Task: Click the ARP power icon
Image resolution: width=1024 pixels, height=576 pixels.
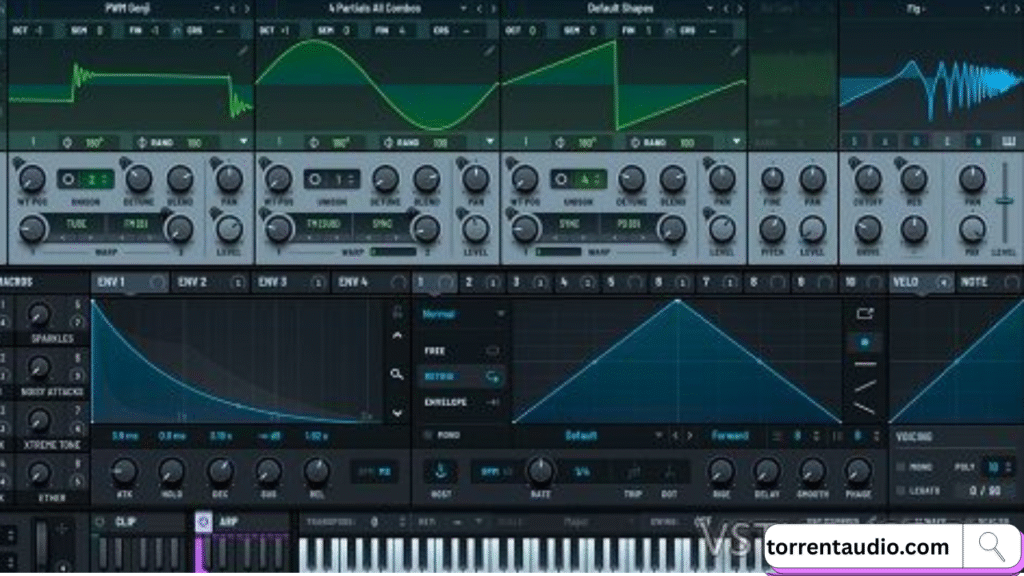Action: pyautogui.click(x=203, y=521)
